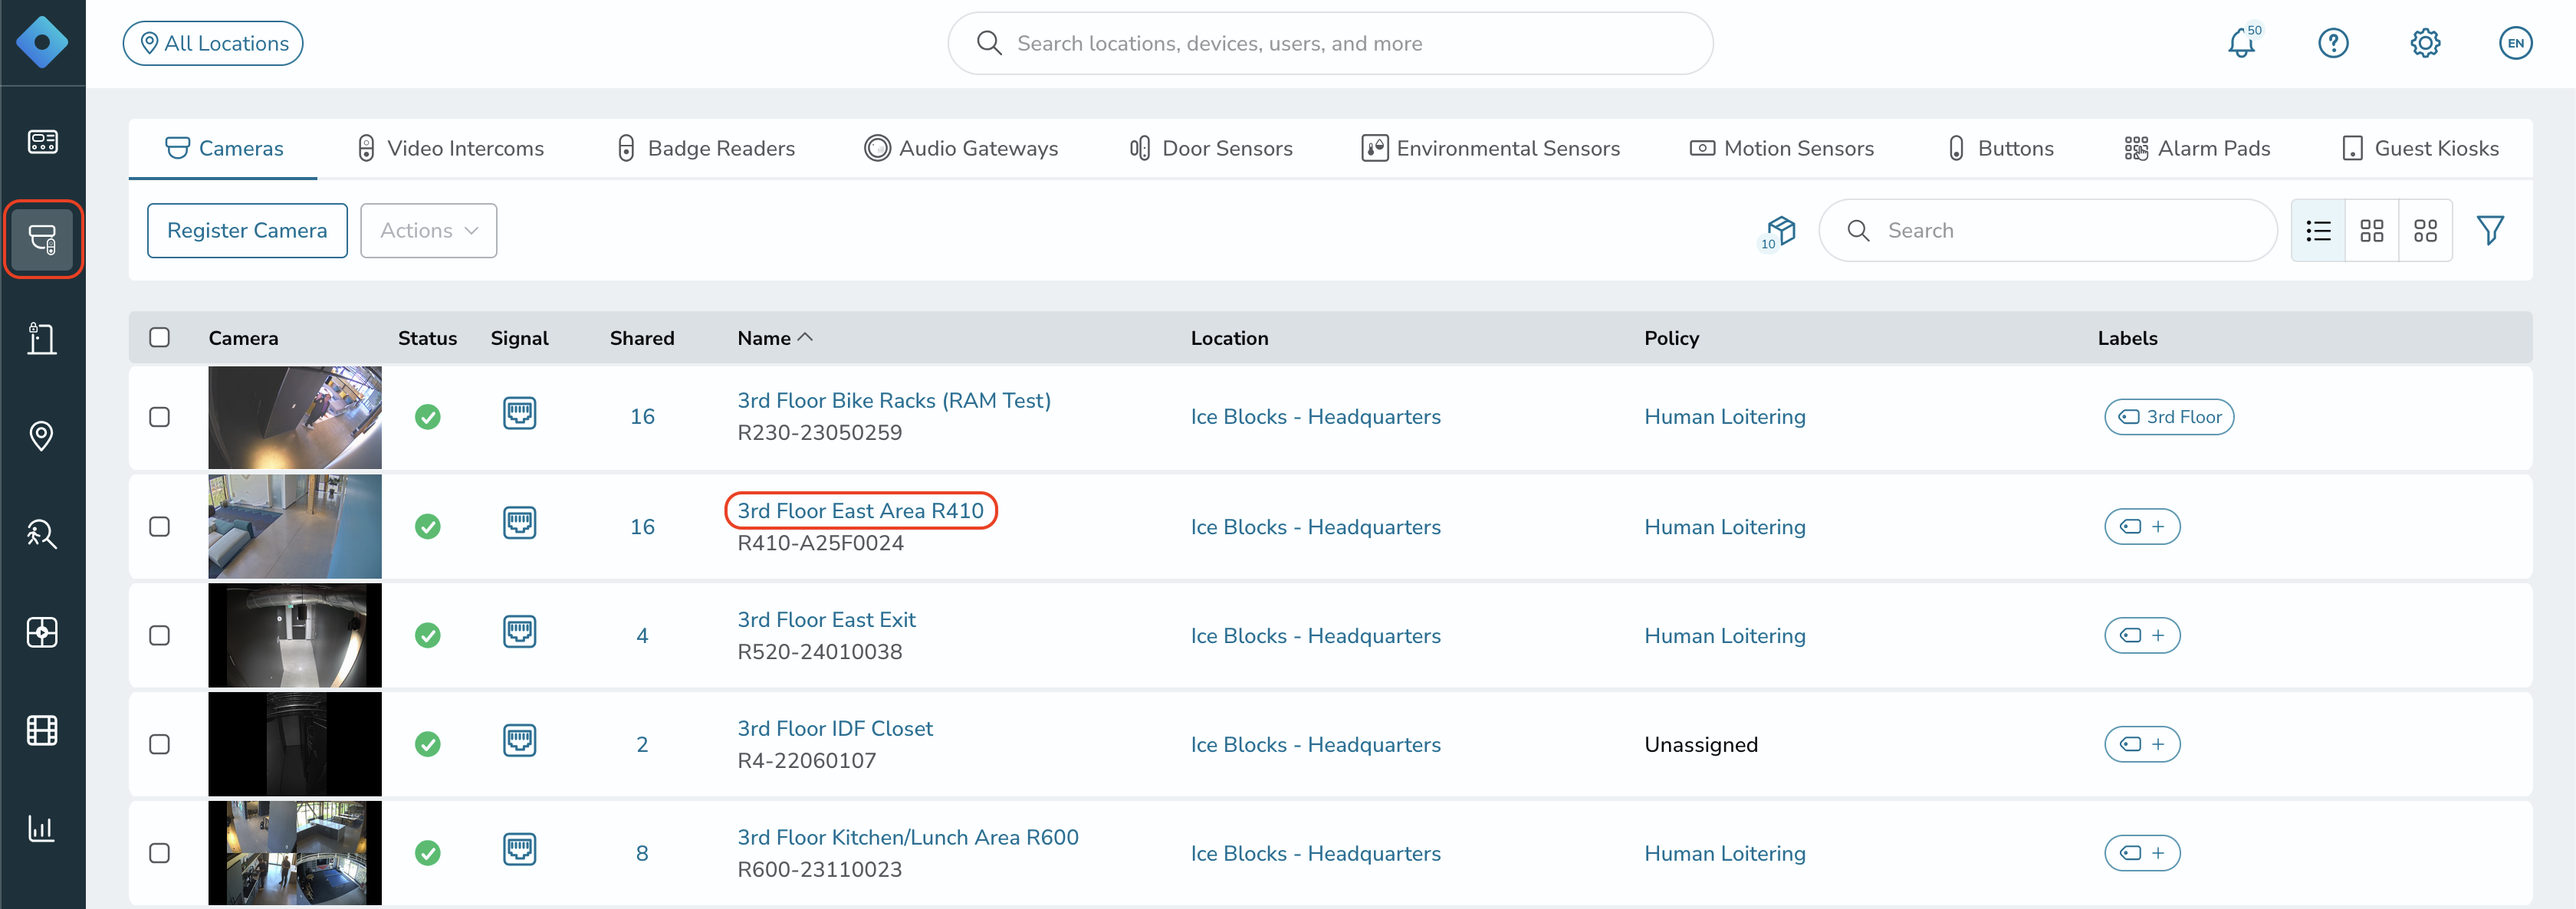Switch to the Alarm Pads tab
The image size is (2576, 909).
click(2197, 148)
